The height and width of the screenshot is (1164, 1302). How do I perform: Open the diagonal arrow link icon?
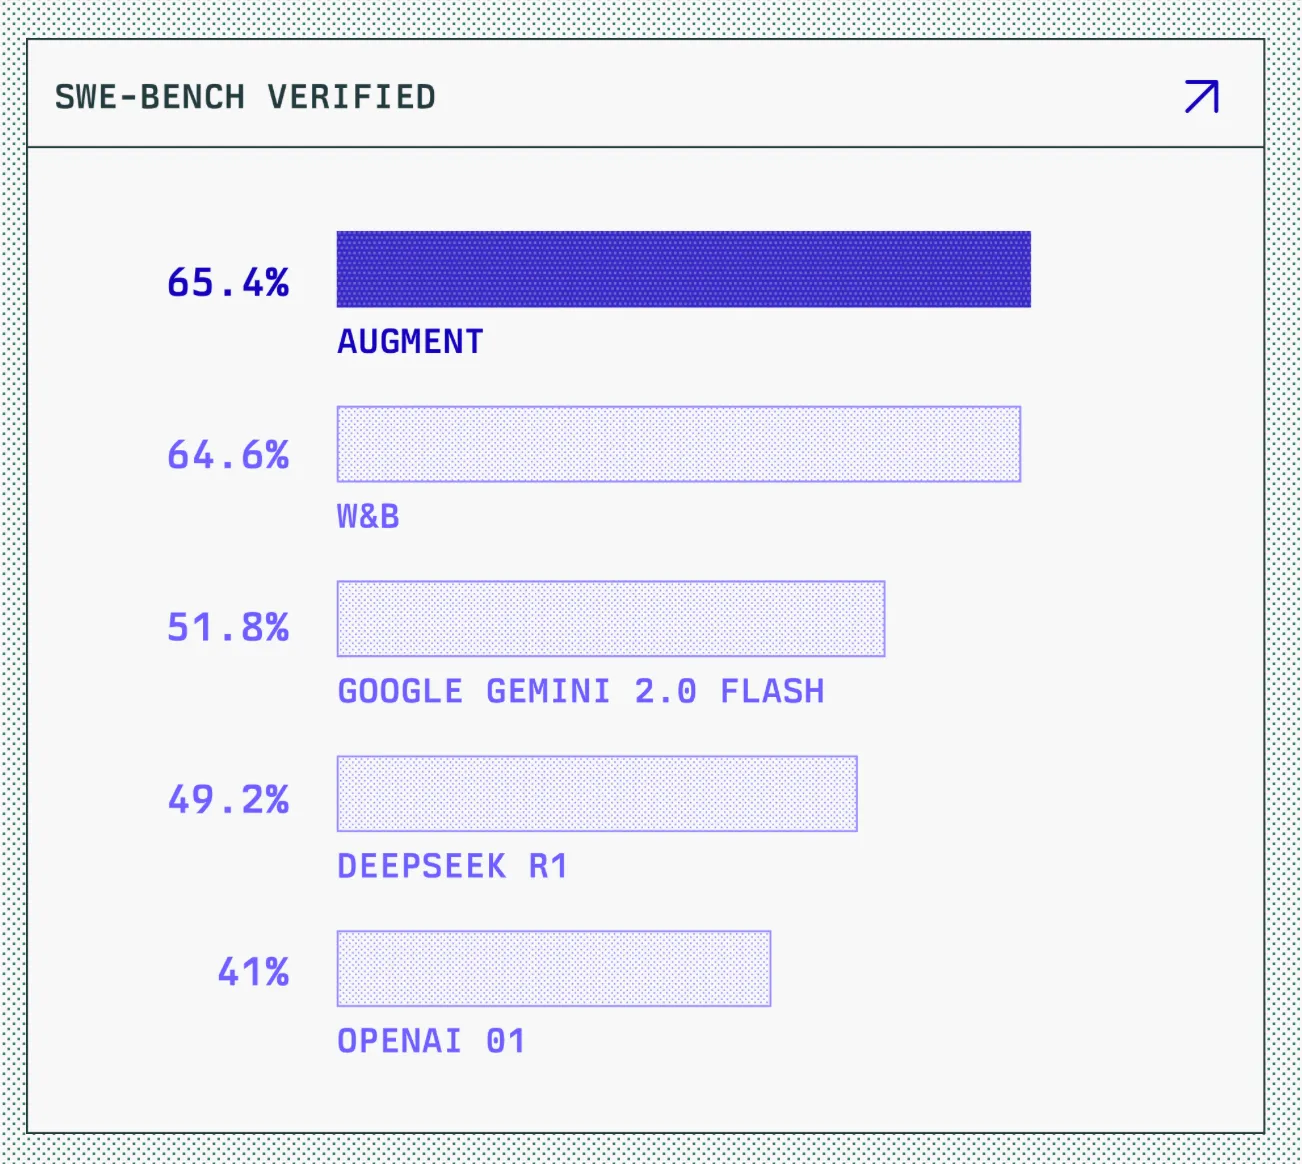click(1202, 97)
